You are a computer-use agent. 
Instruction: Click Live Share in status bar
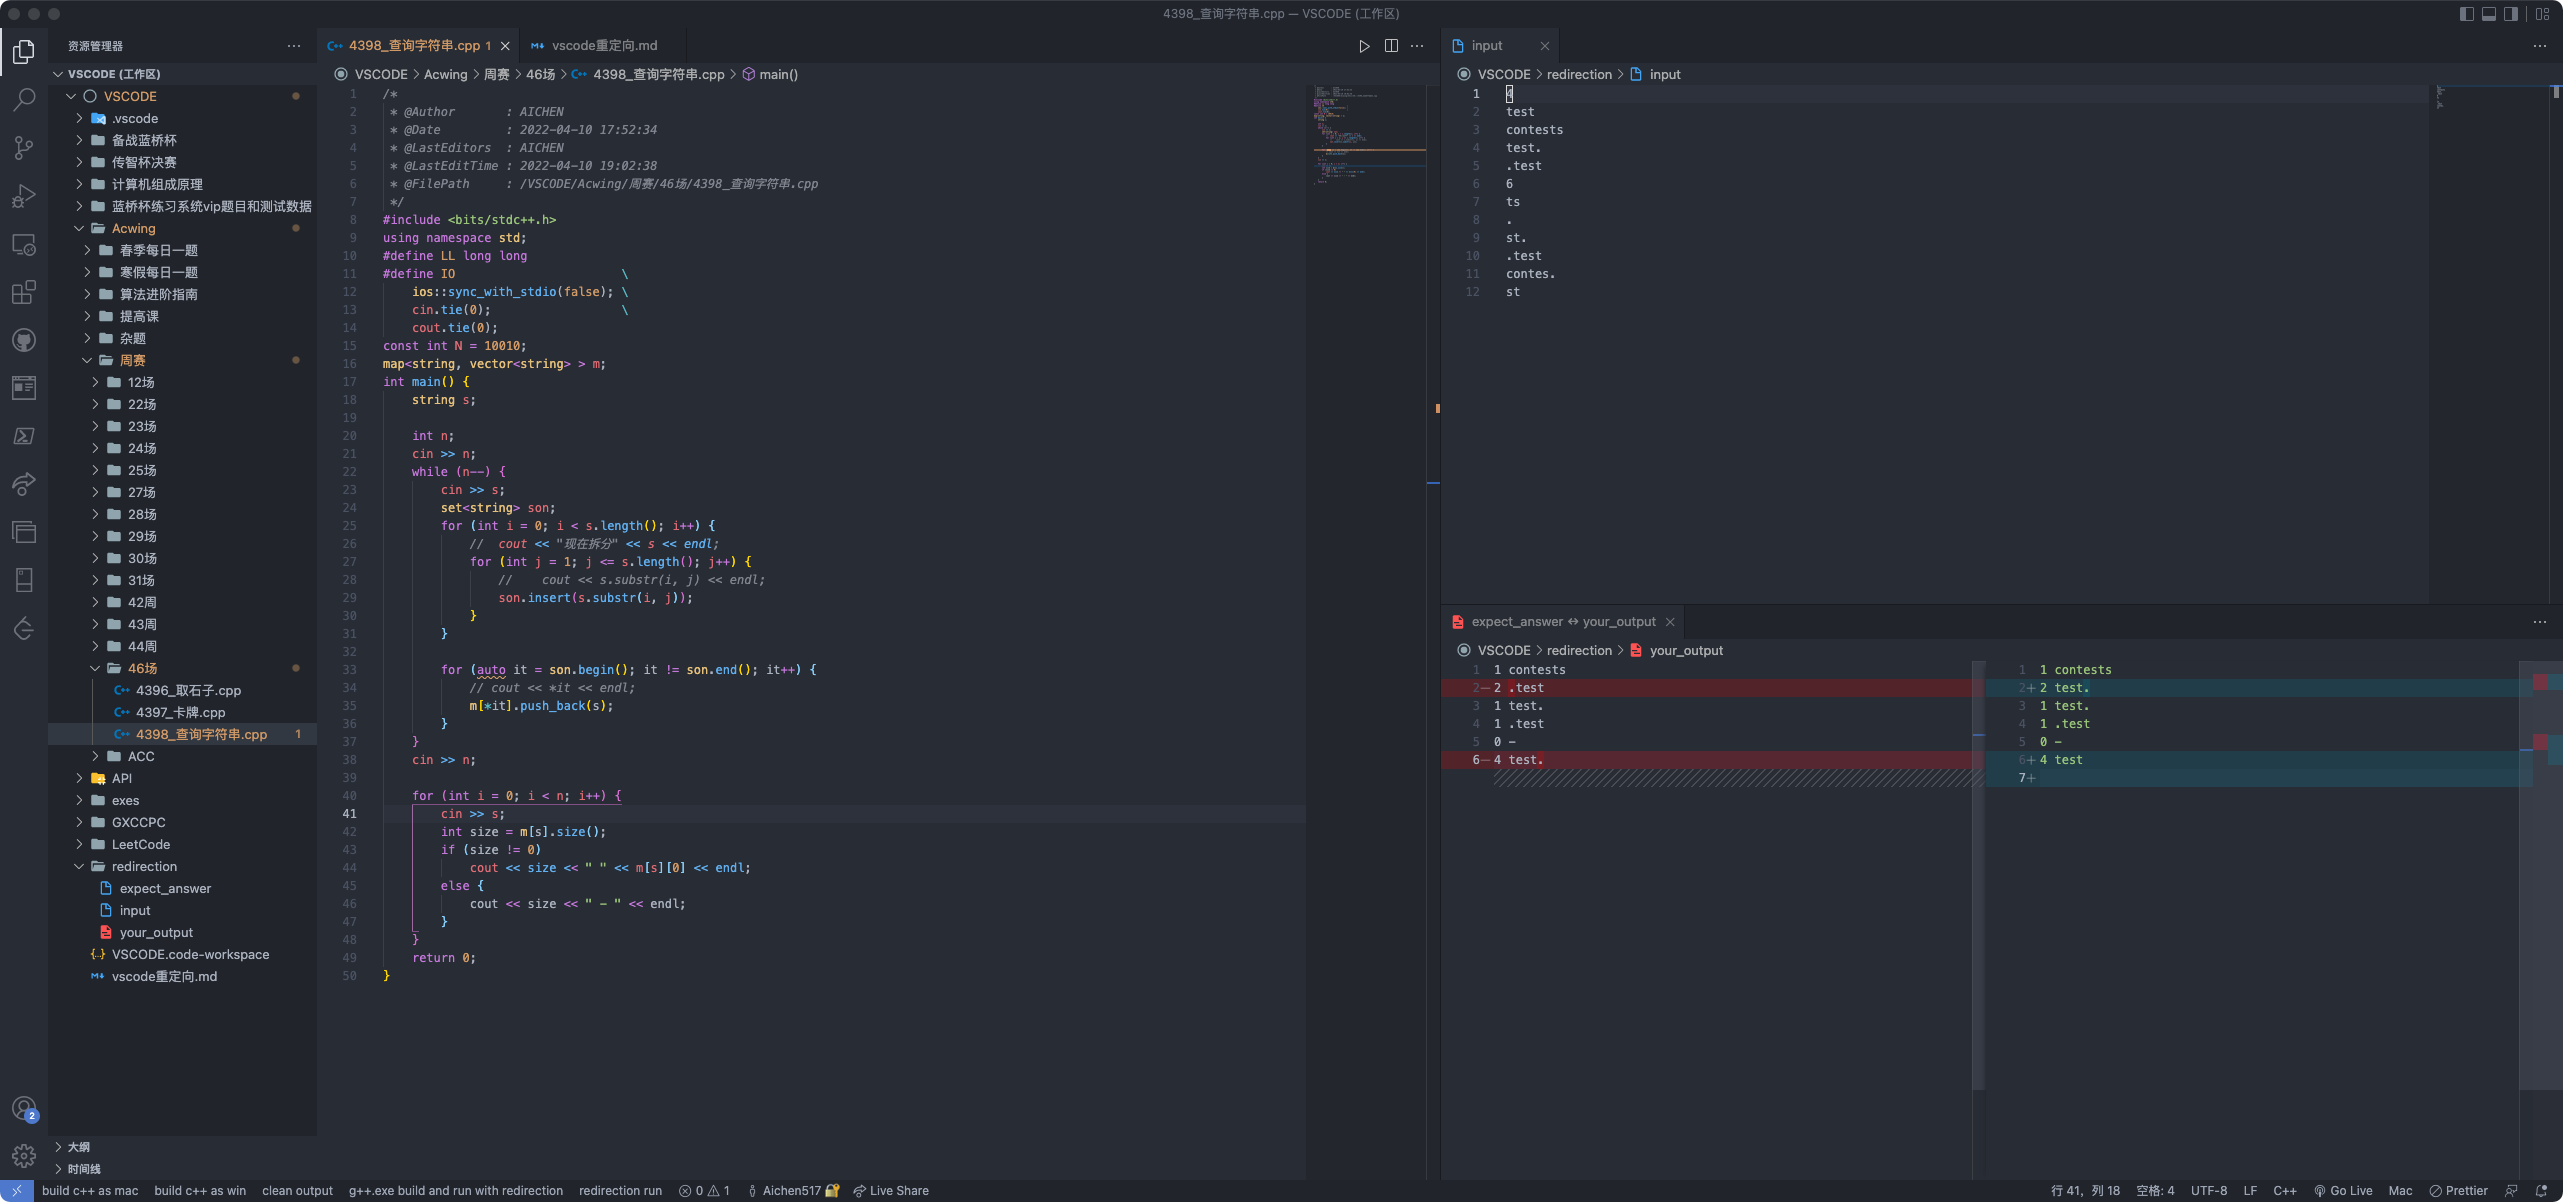click(x=891, y=1191)
